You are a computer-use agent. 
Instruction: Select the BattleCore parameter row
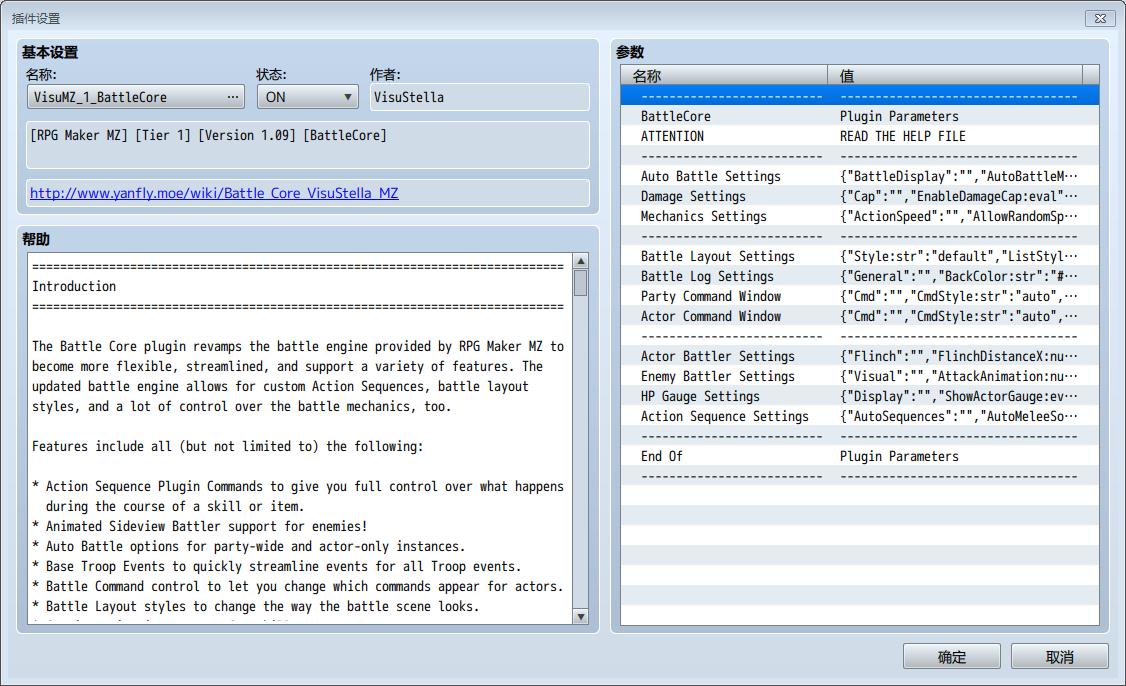click(x=860, y=116)
